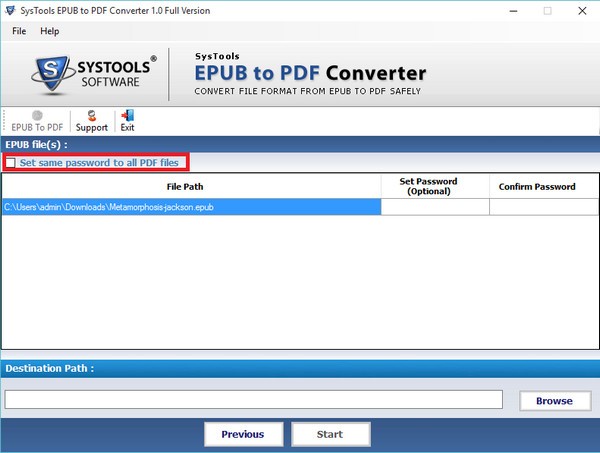Open the Help menu
This screenshot has height=453, width=600.
(49, 31)
